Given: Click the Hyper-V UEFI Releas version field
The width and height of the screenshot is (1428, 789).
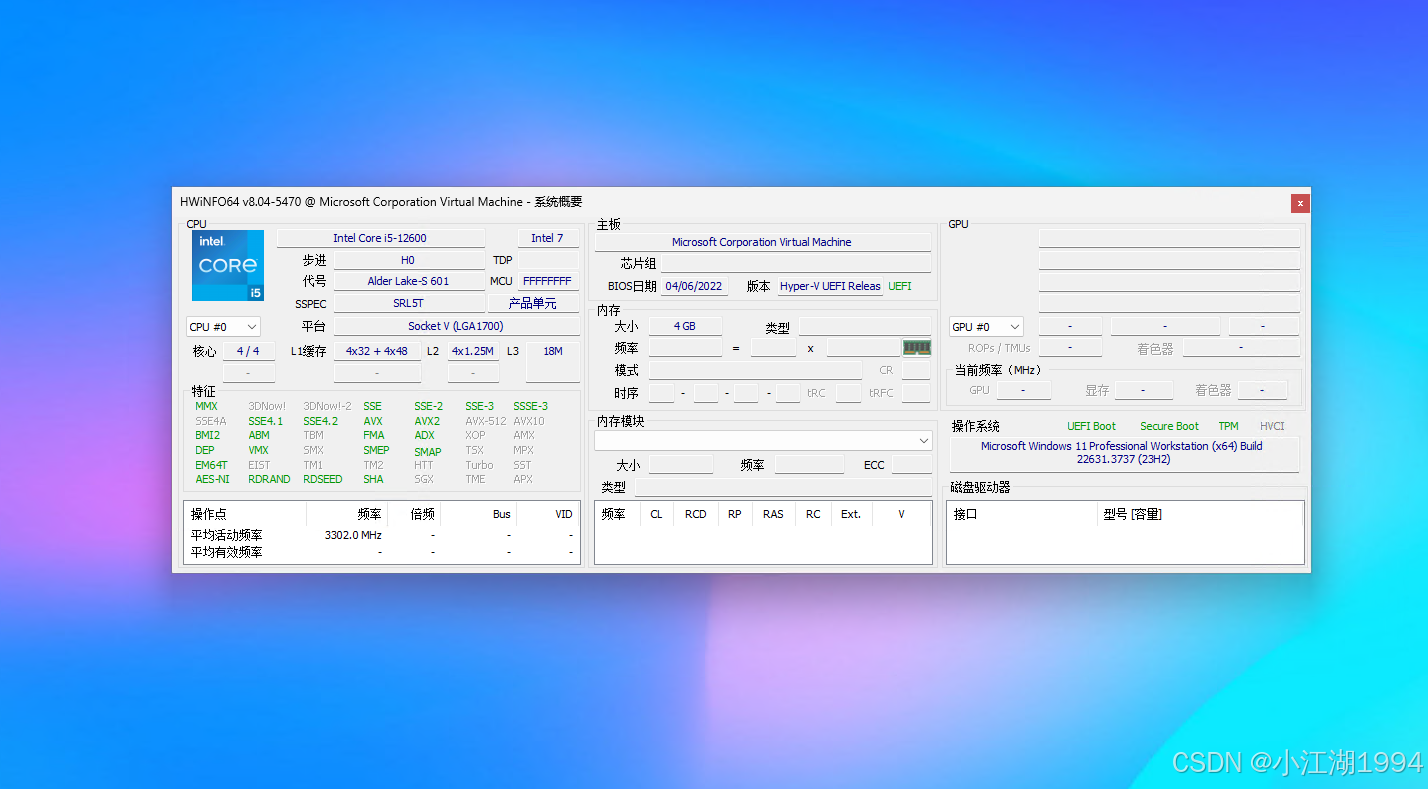Looking at the screenshot, I should pyautogui.click(x=830, y=286).
